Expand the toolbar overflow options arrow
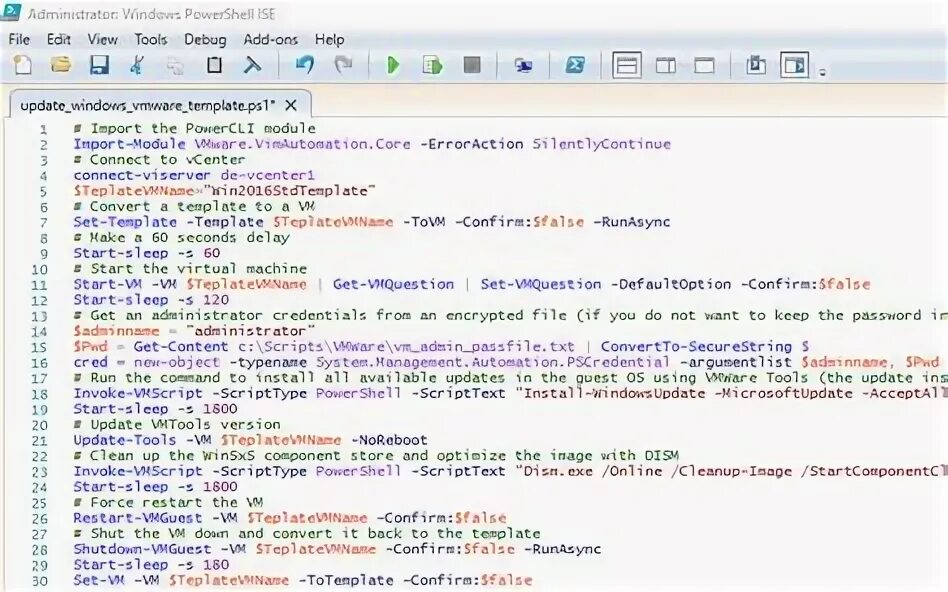The image size is (948, 592). point(822,72)
